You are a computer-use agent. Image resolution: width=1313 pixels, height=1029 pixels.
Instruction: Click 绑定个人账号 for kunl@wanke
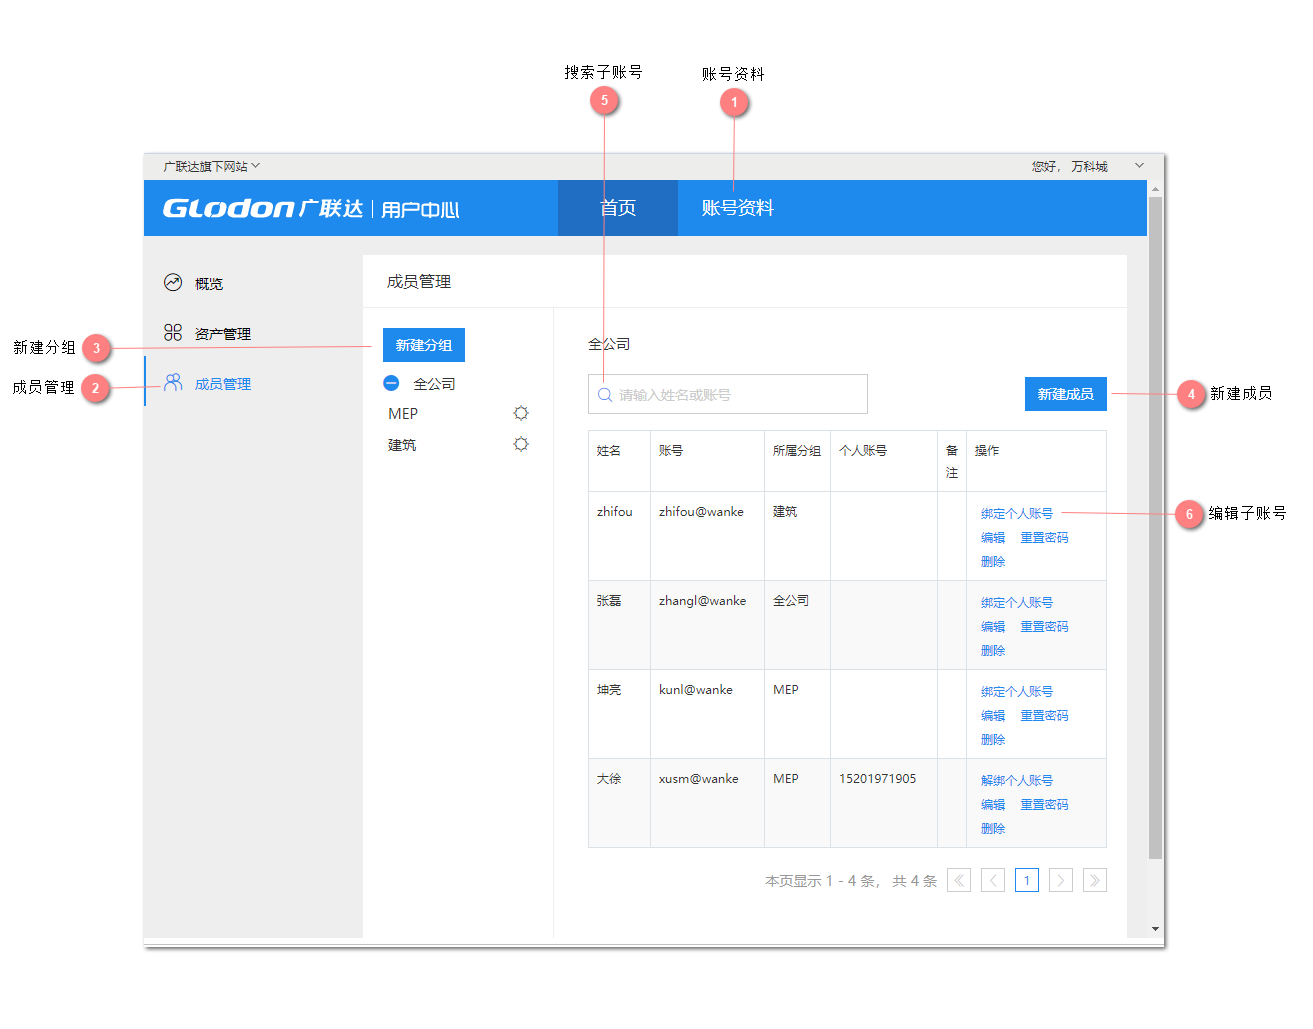[x=1017, y=691]
